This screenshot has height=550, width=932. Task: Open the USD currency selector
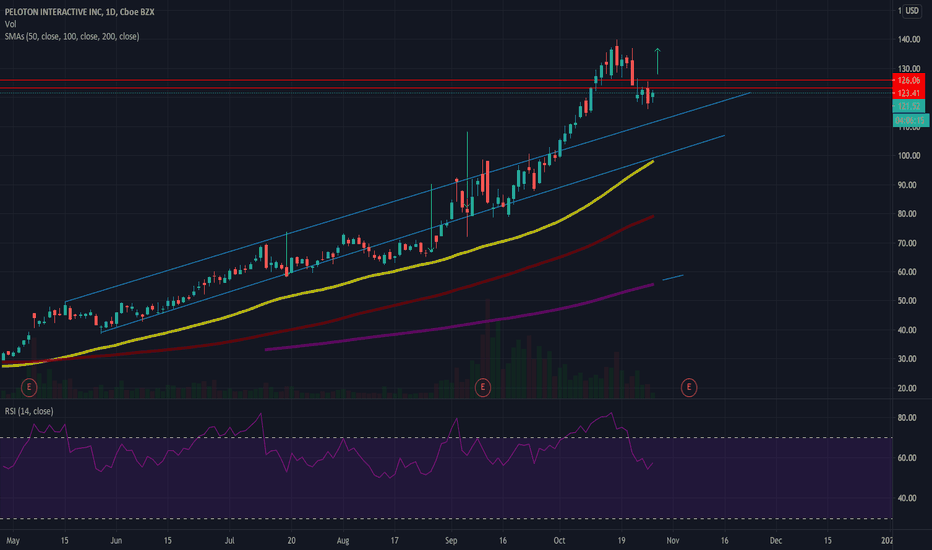[x=912, y=11]
